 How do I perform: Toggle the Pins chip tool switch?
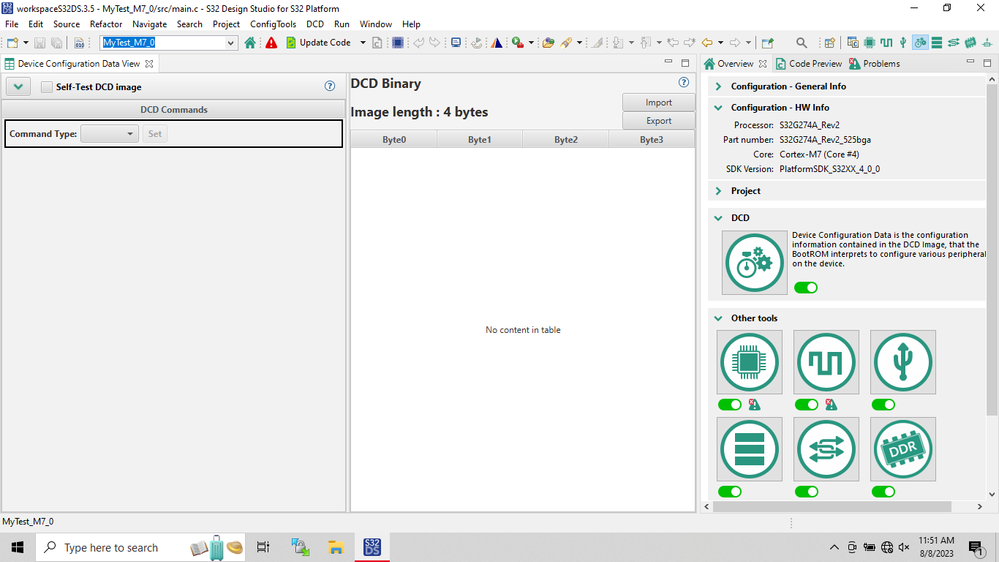pos(729,405)
